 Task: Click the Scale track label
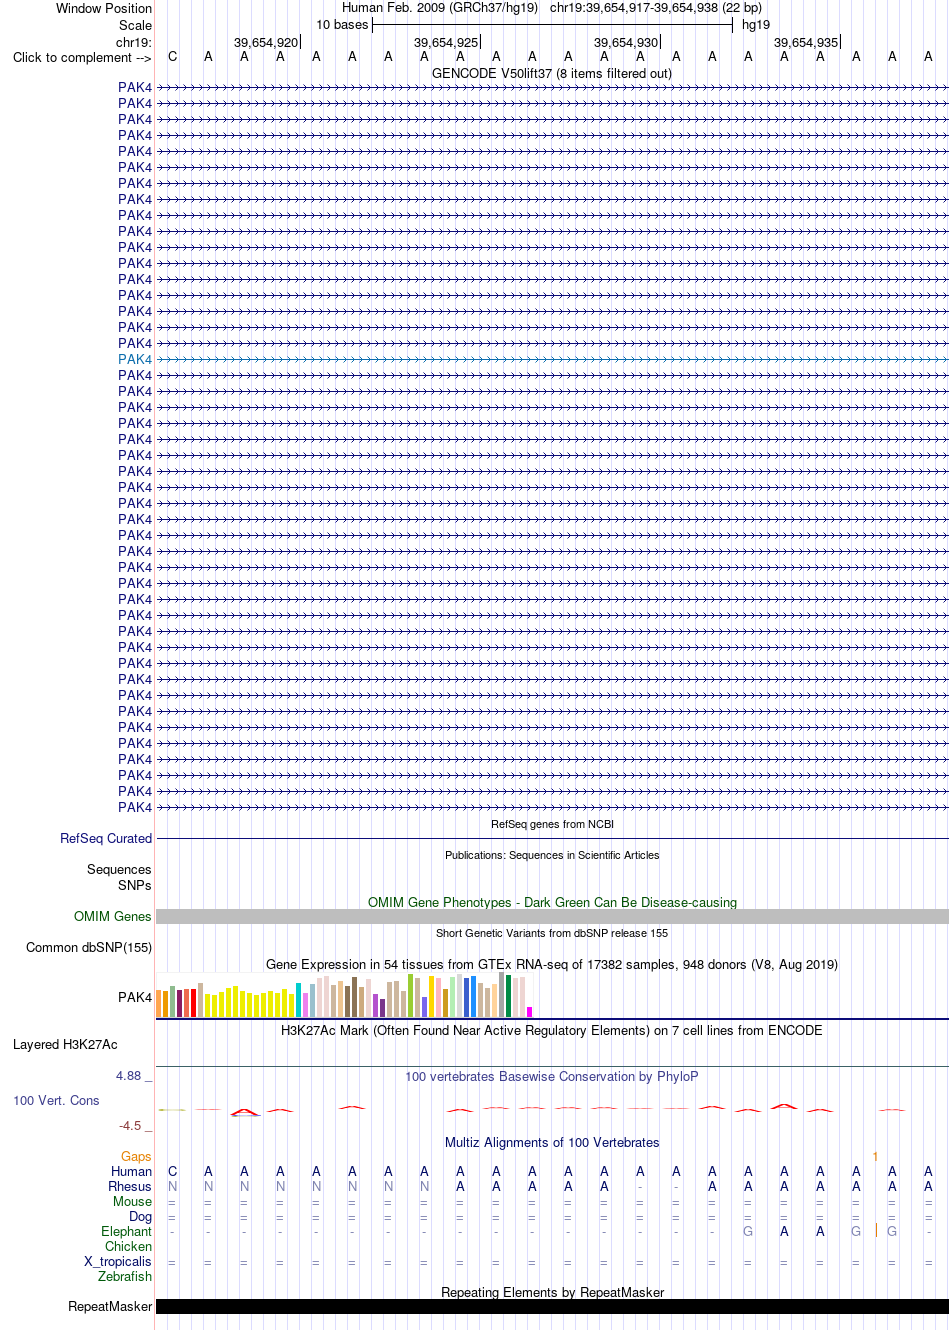tap(136, 25)
